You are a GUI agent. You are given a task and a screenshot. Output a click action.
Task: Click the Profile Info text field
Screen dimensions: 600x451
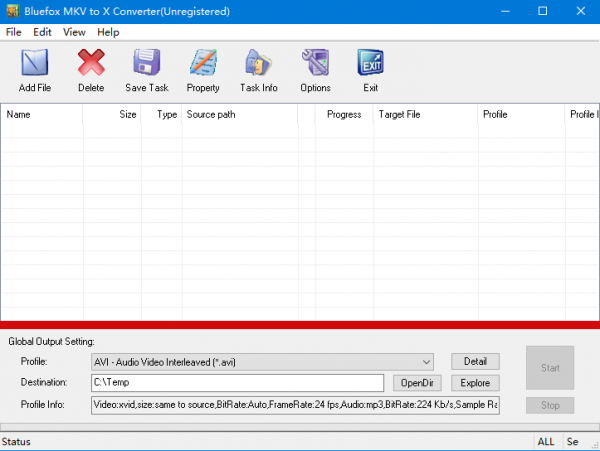click(294, 405)
